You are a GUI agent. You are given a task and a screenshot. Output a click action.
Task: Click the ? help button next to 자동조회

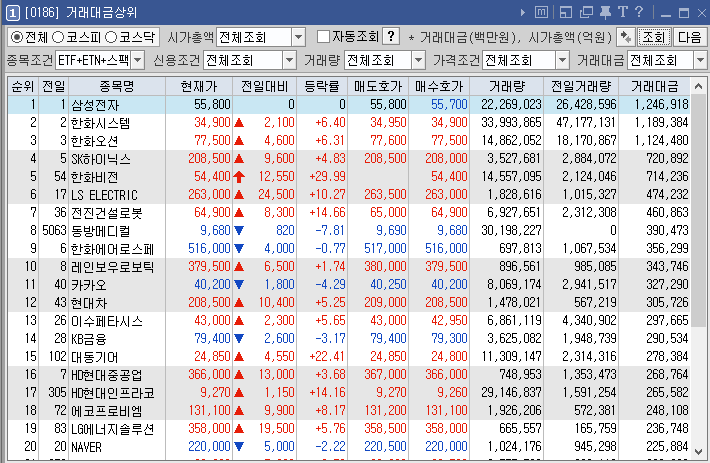pos(391,37)
